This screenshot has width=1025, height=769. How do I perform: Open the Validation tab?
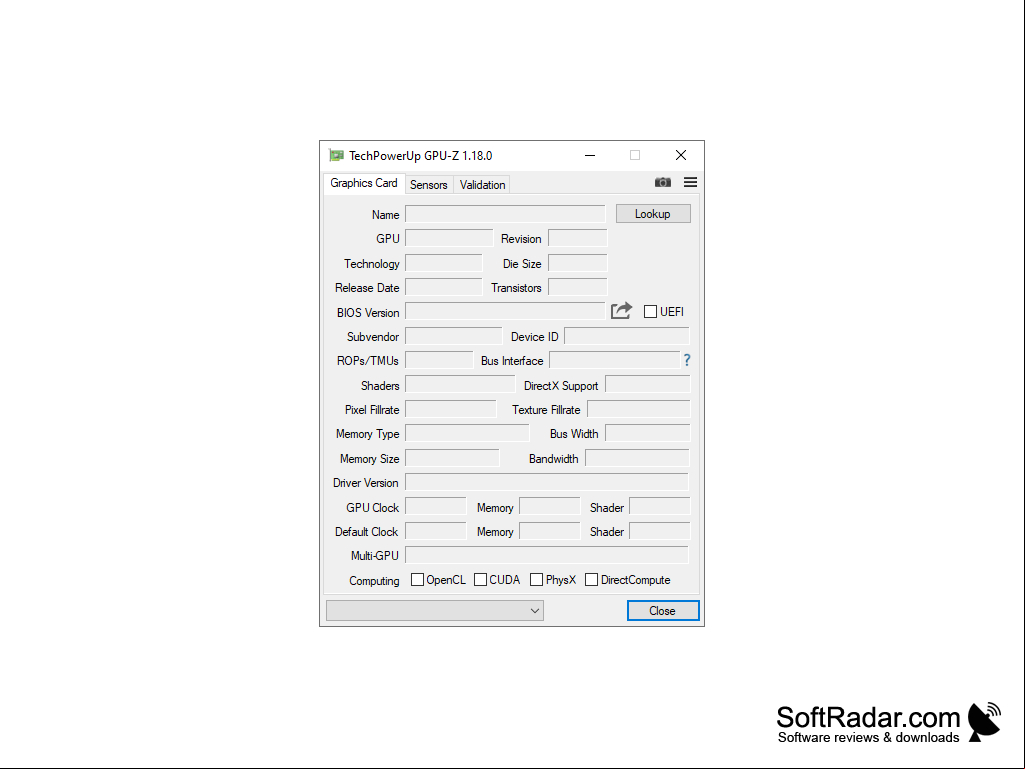tap(482, 185)
